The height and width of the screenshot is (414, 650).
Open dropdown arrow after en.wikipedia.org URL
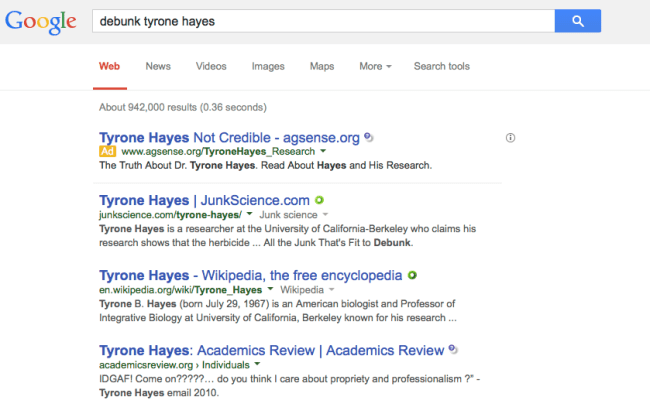(x=270, y=289)
